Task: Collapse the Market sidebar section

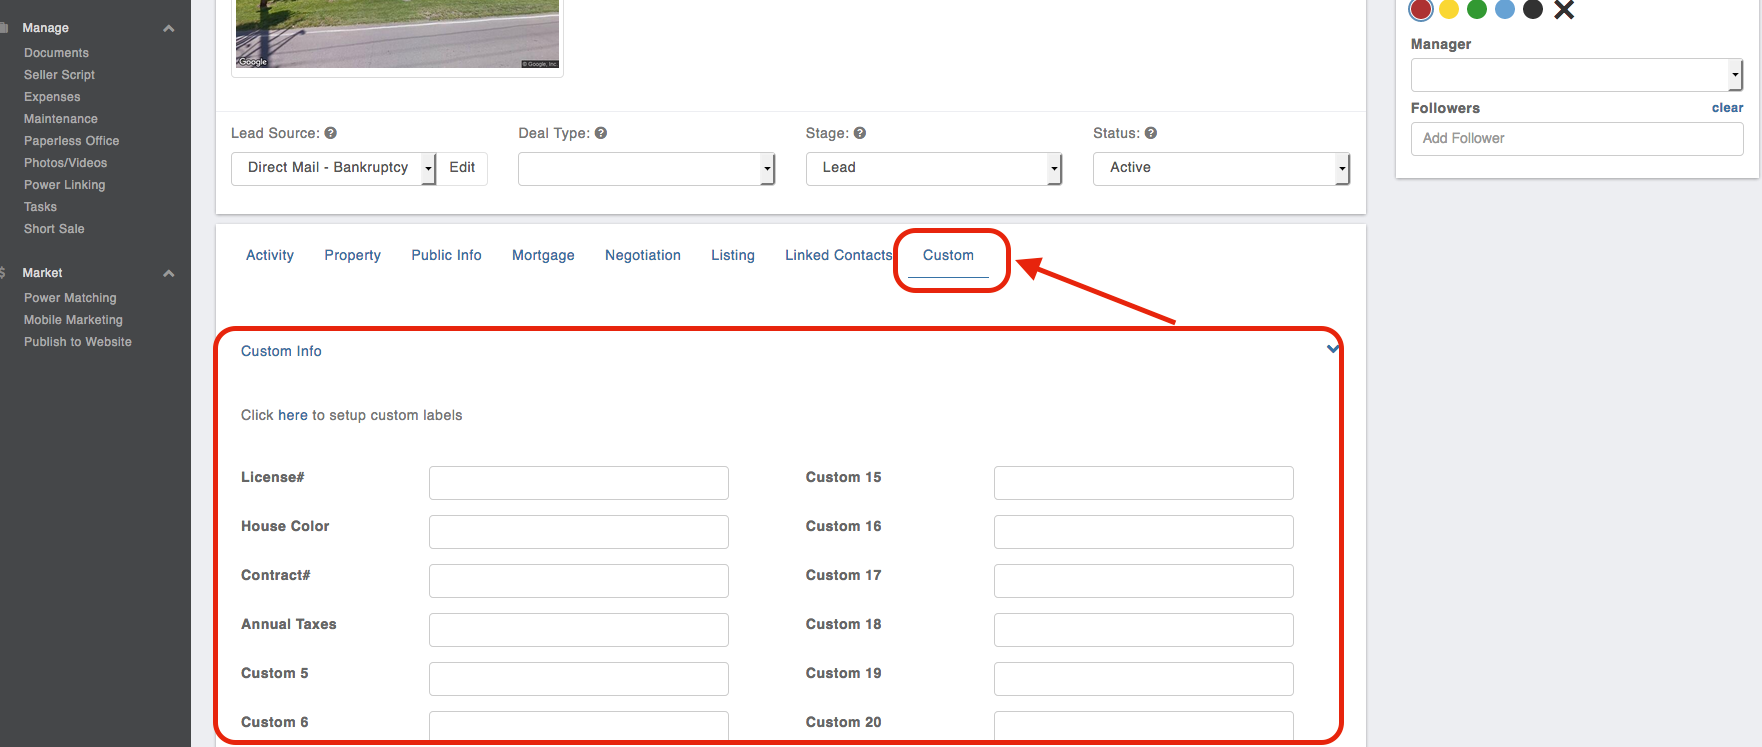Action: click(169, 273)
